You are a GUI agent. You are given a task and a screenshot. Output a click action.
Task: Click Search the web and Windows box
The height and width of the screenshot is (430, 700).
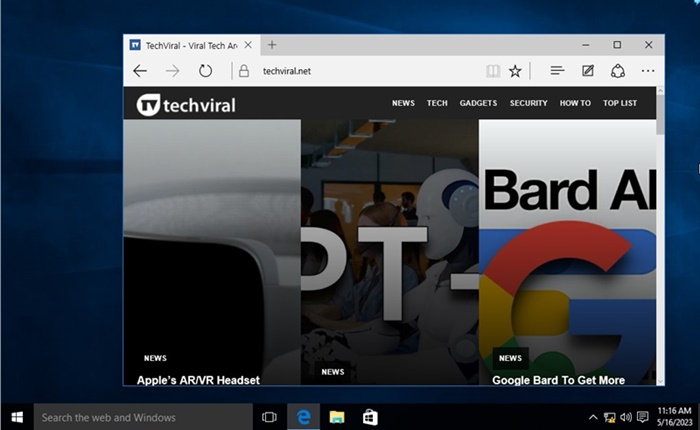click(143, 417)
